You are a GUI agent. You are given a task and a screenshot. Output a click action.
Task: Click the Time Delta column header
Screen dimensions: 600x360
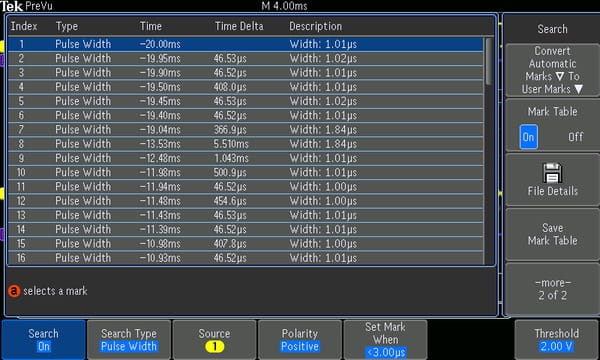239,26
